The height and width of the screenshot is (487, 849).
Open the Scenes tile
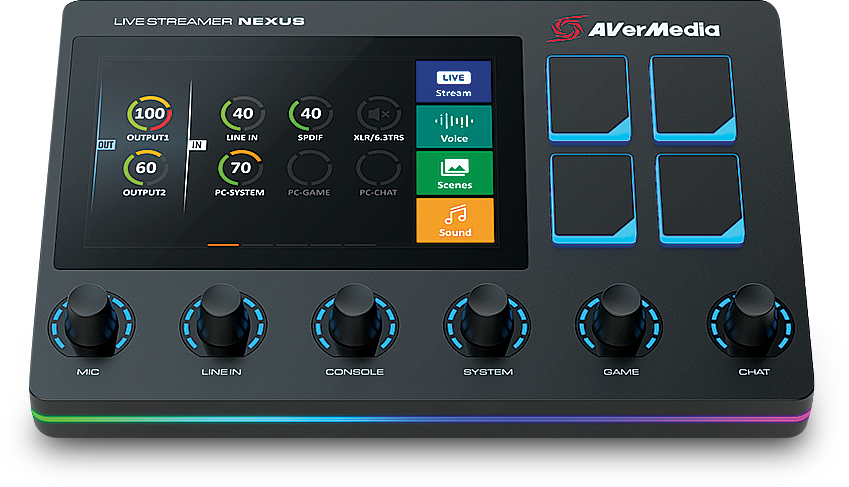pos(455,173)
